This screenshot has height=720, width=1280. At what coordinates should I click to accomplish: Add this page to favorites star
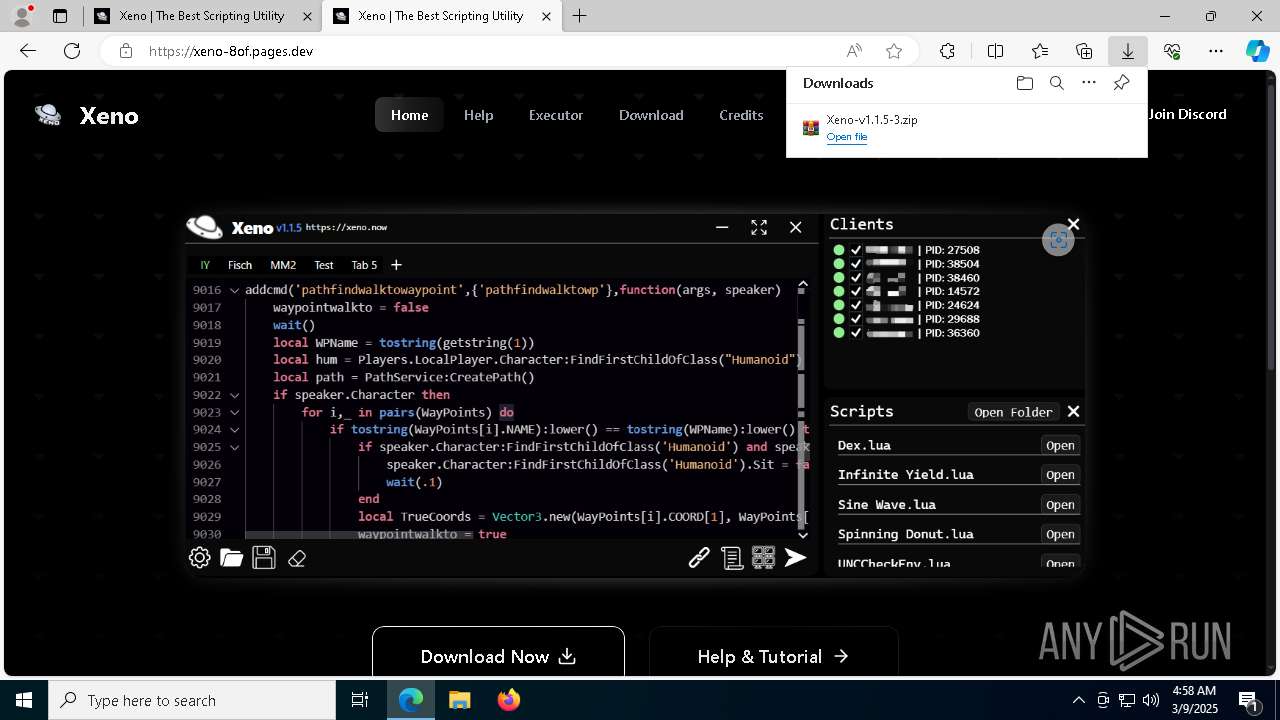[894, 51]
